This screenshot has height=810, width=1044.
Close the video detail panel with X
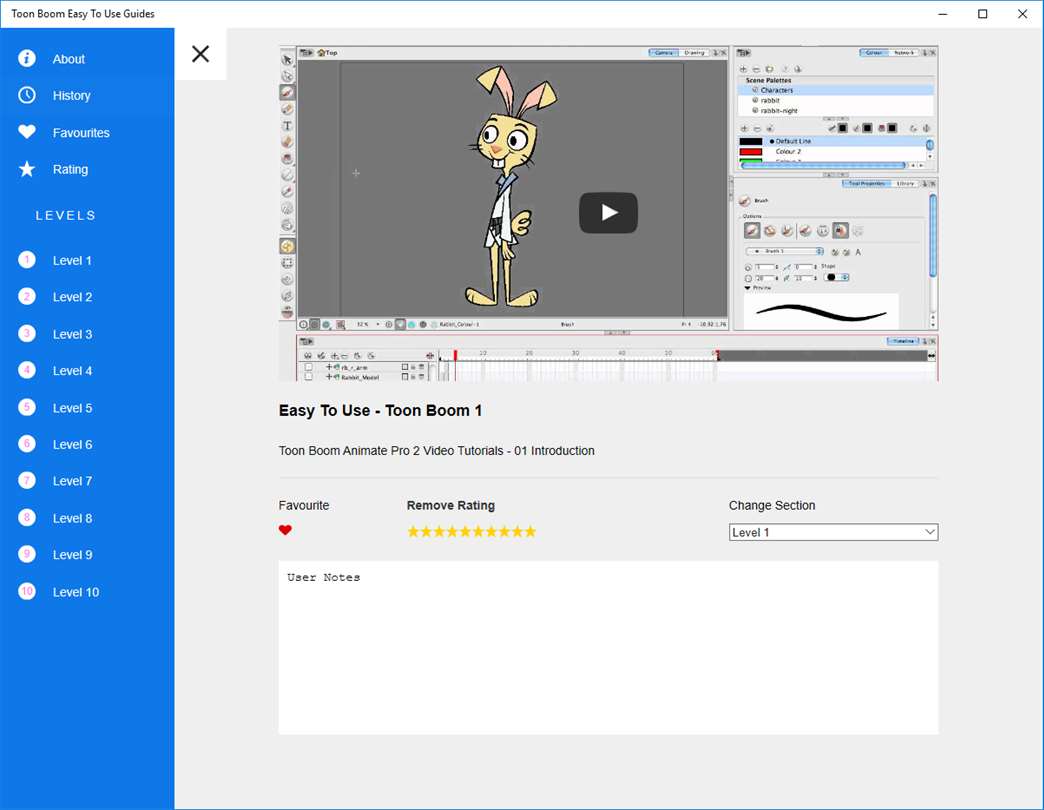point(200,54)
